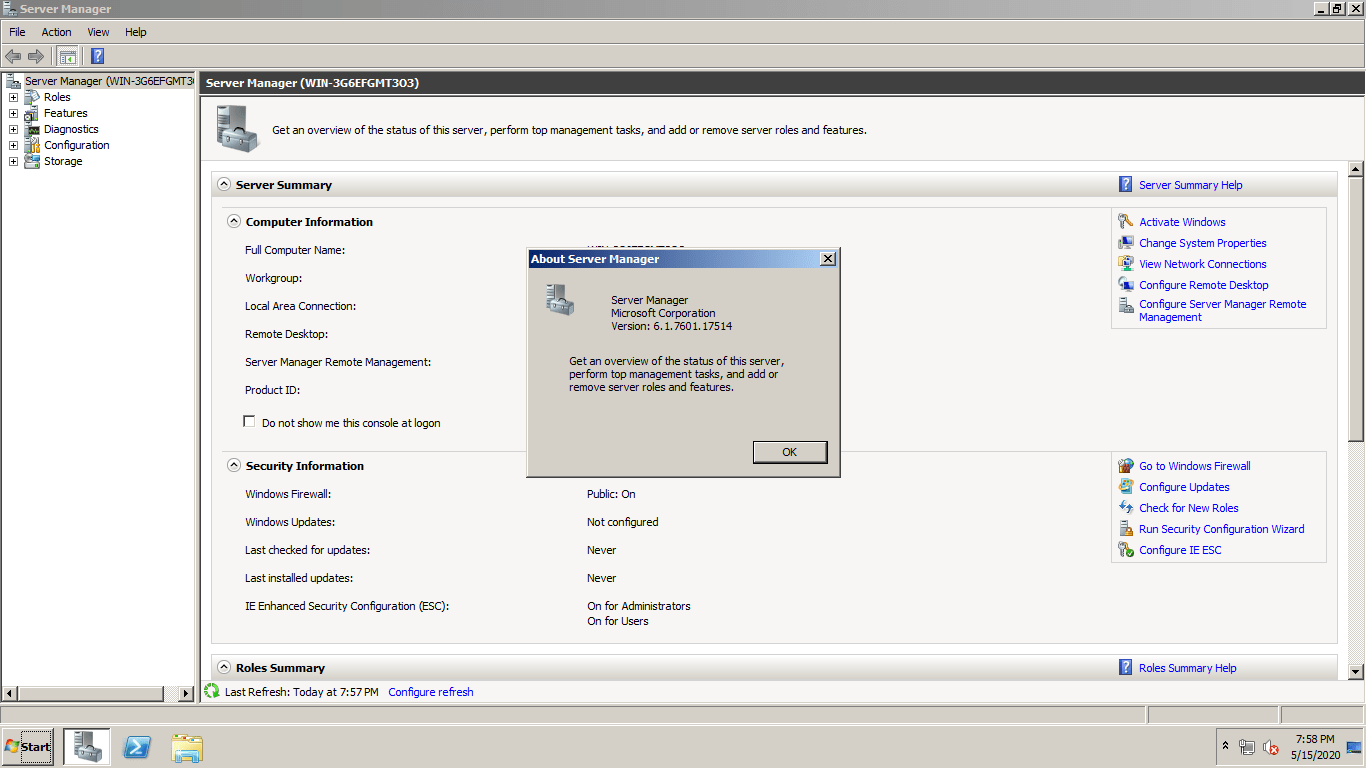
Task: Select the Storage node icon in tree
Action: 32,161
